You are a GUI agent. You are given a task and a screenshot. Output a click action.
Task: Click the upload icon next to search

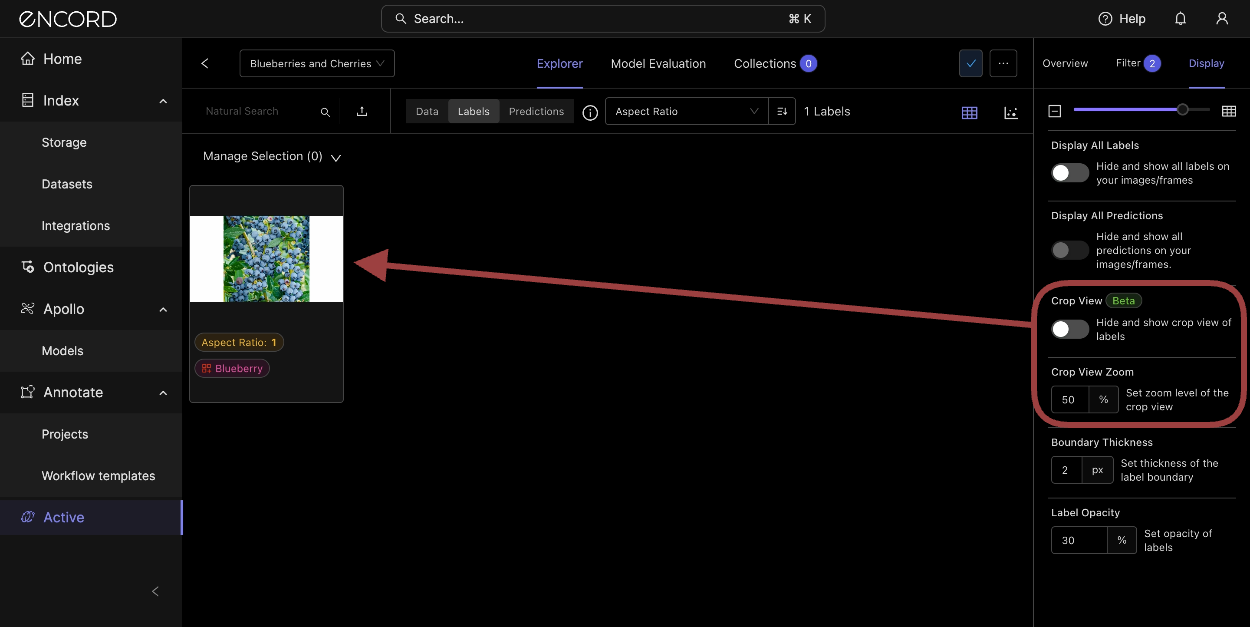(x=362, y=112)
